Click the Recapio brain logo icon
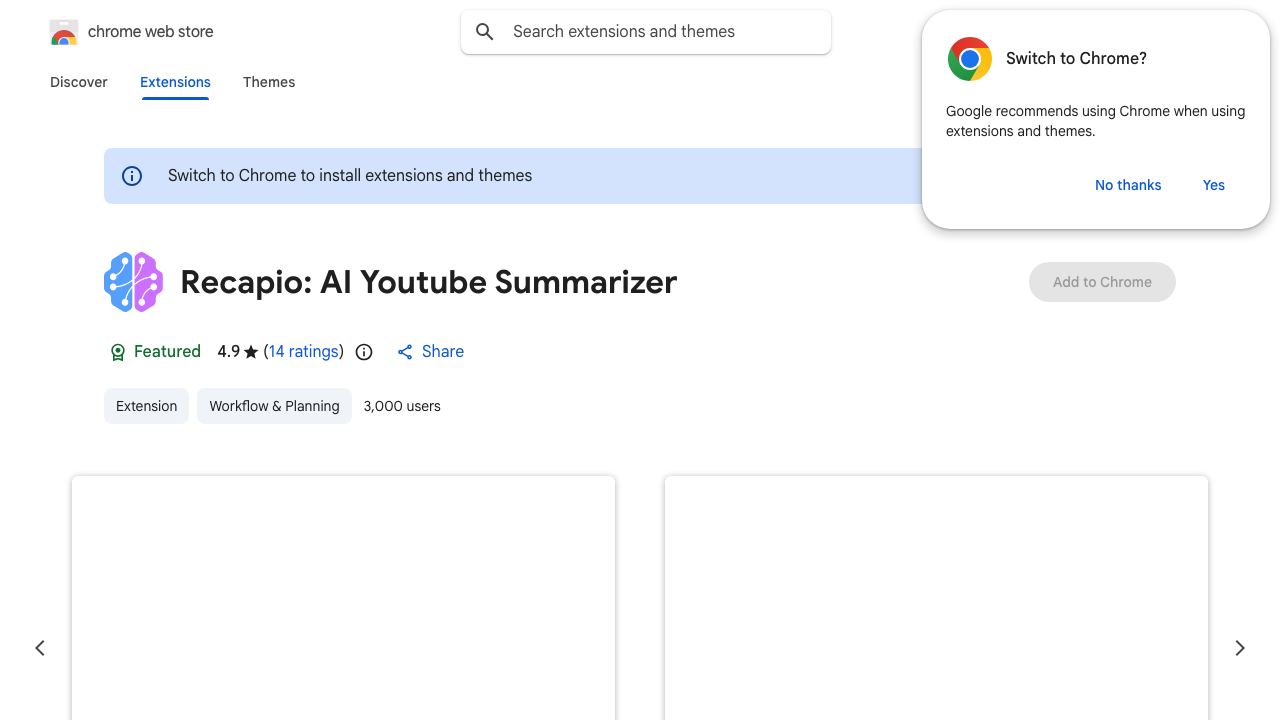This screenshot has height=720, width=1280. (133, 282)
